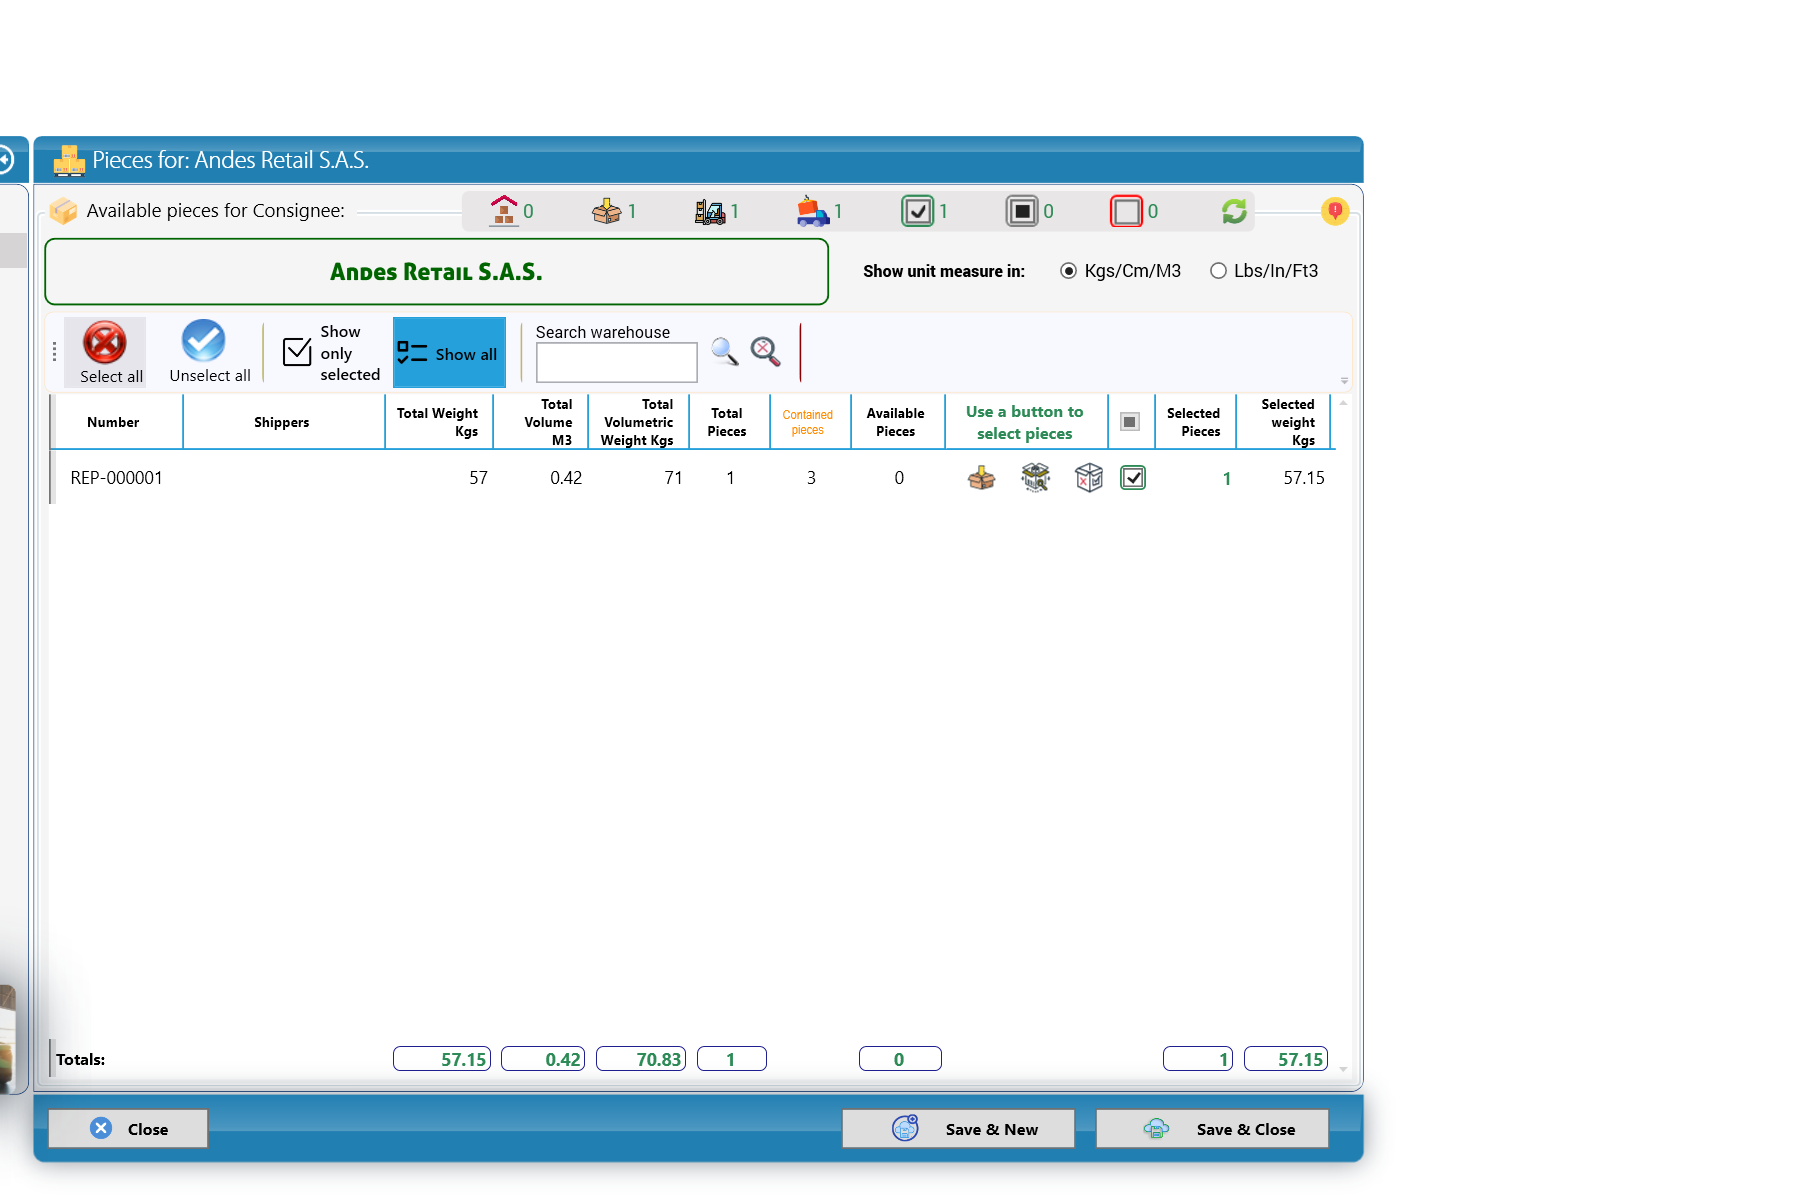Click the Select all button

105,352
